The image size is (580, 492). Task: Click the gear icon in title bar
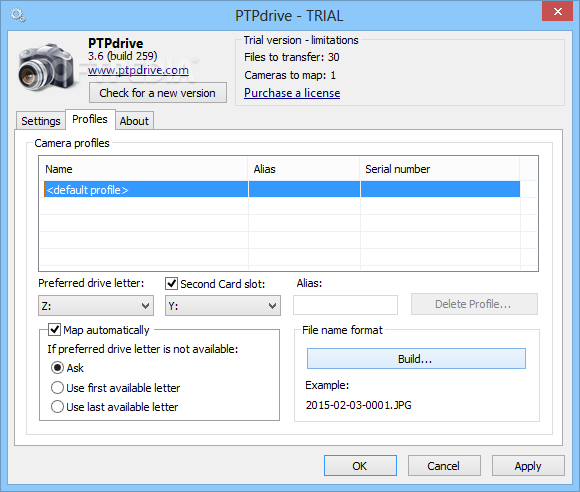click(x=18, y=16)
